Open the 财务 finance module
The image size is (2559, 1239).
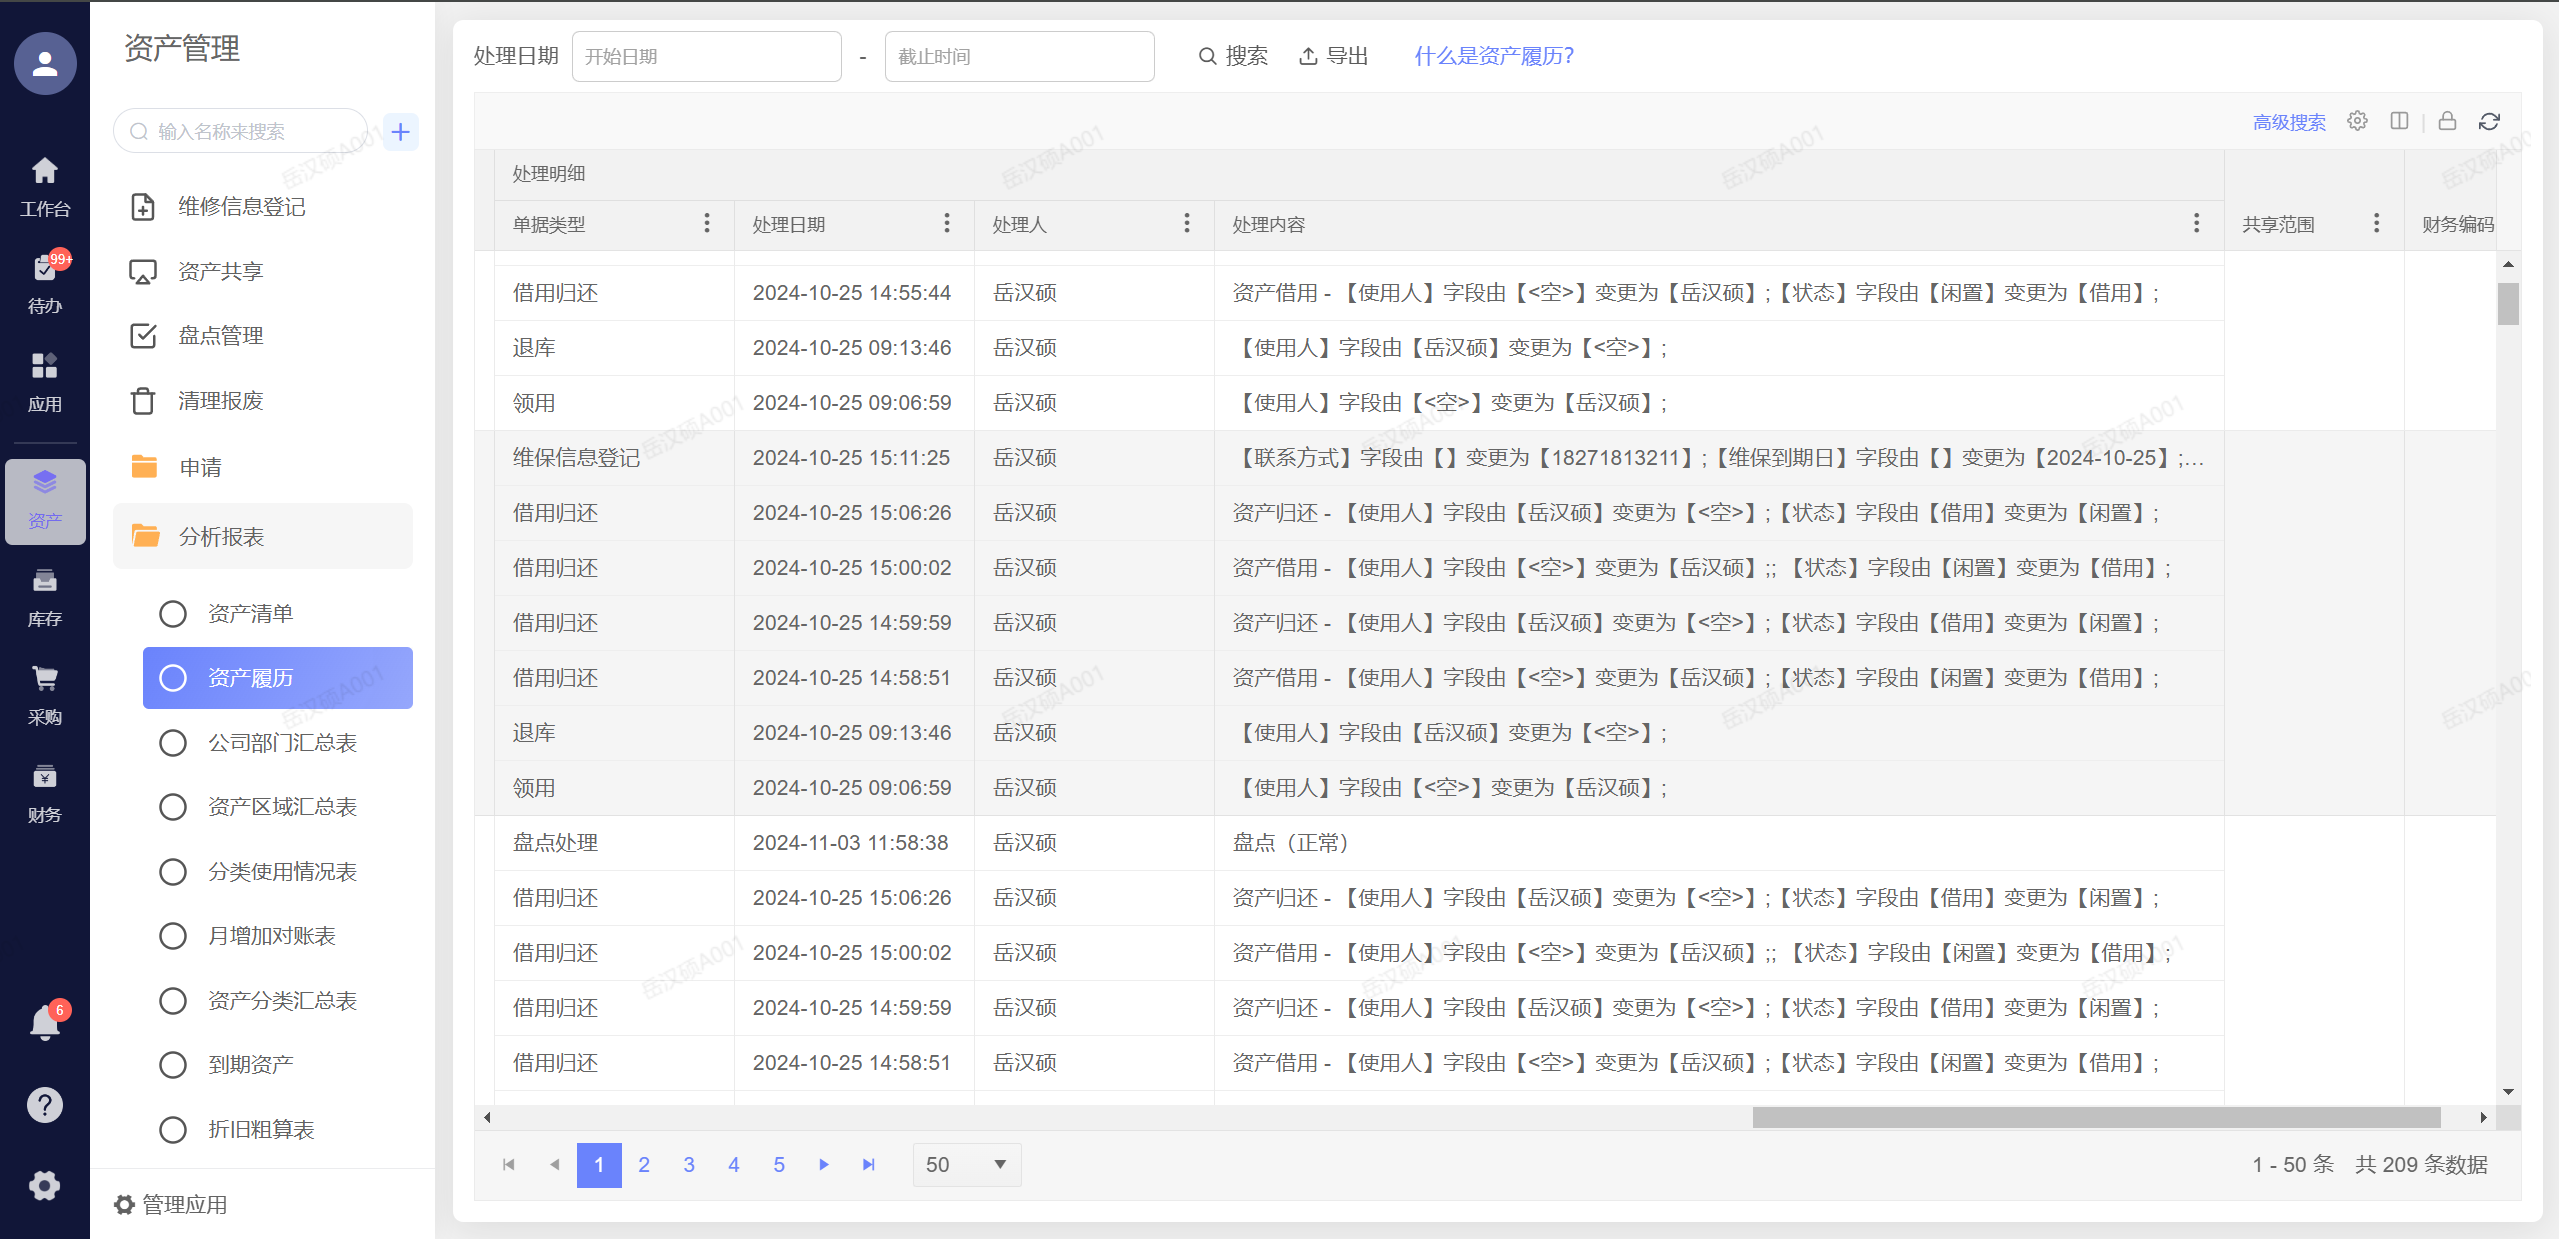click(x=45, y=793)
